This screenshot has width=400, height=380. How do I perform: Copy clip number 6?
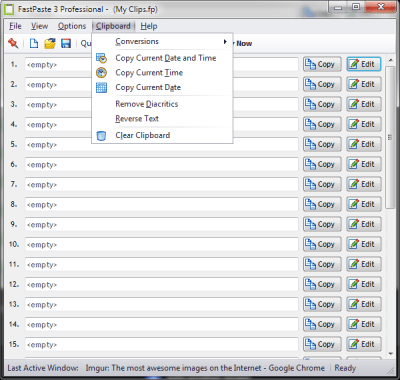[x=322, y=164]
